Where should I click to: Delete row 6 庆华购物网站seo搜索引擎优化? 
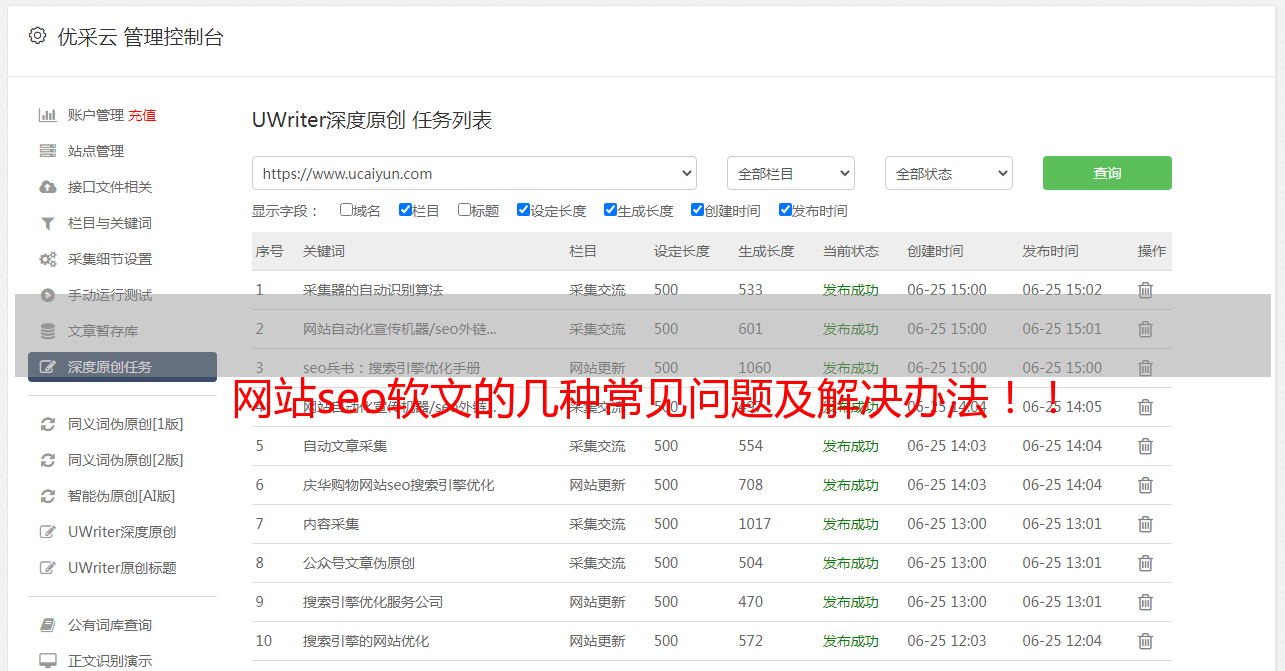pyautogui.click(x=1146, y=485)
